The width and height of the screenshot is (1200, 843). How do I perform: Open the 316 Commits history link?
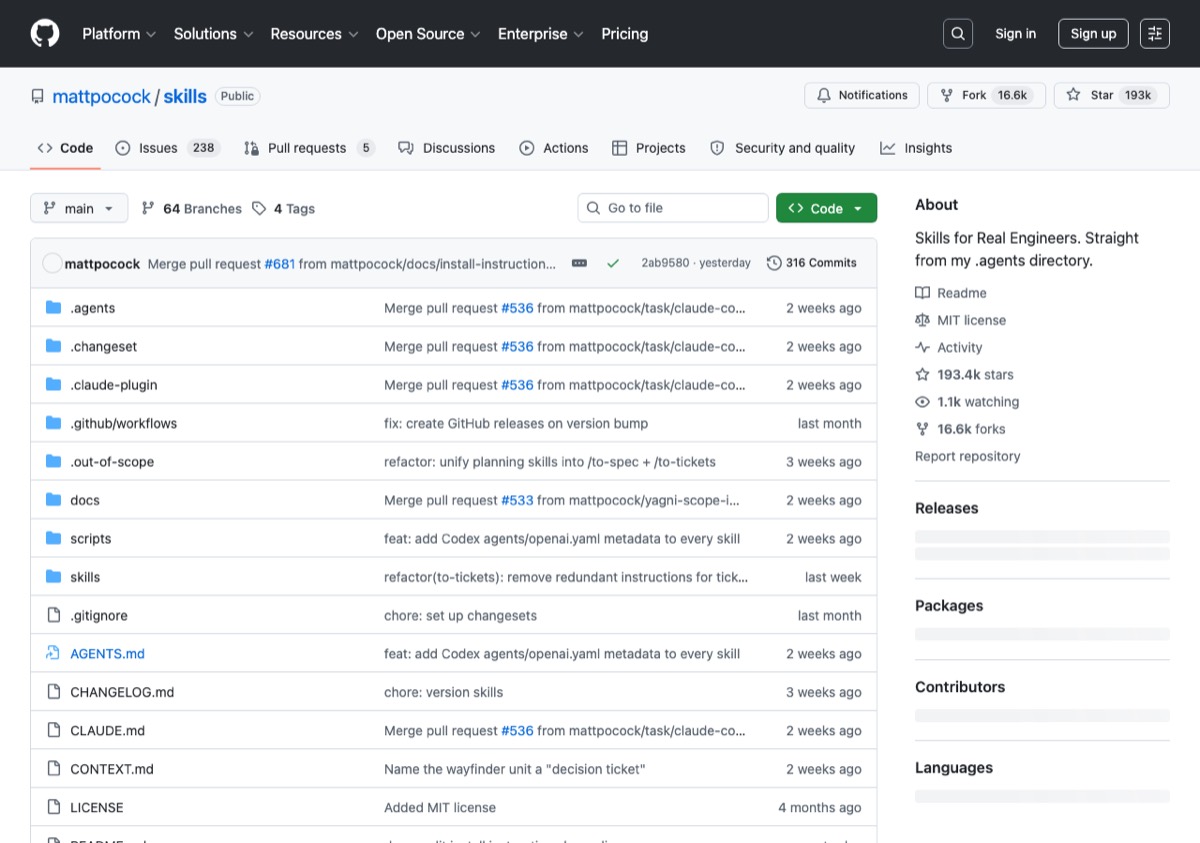pyautogui.click(x=811, y=263)
